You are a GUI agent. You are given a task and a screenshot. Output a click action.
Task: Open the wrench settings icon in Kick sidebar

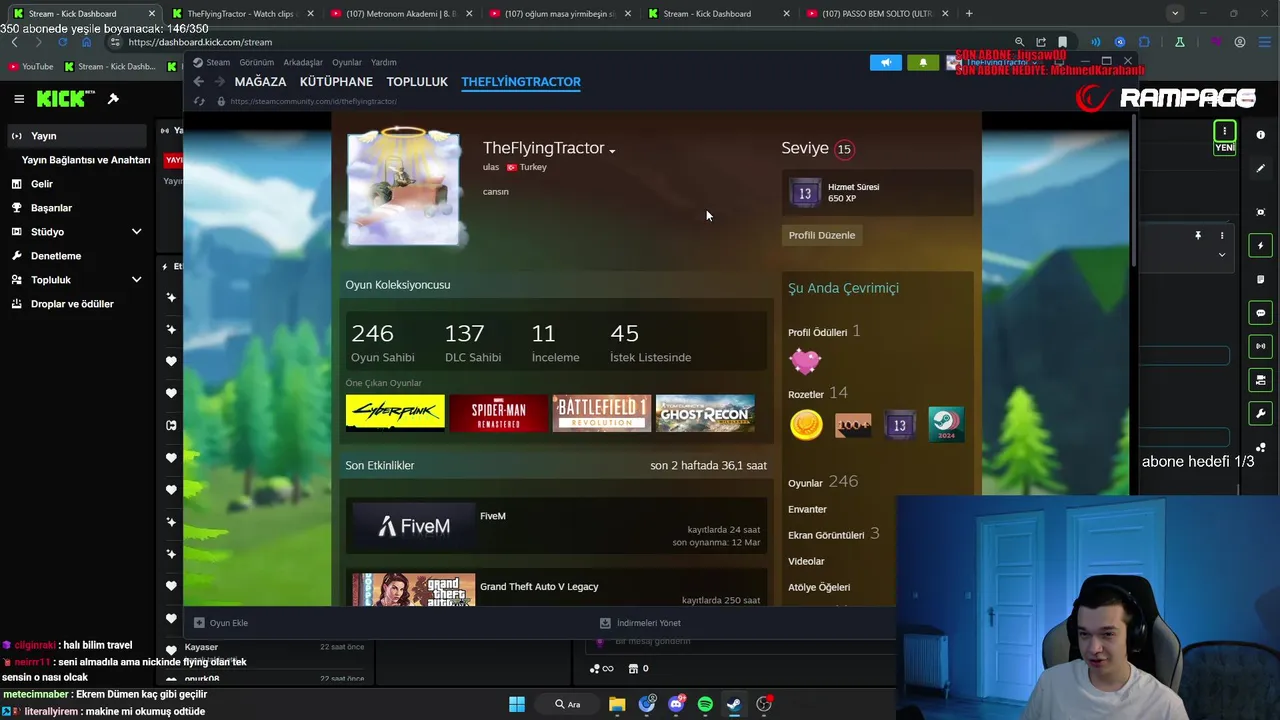(x=1261, y=413)
